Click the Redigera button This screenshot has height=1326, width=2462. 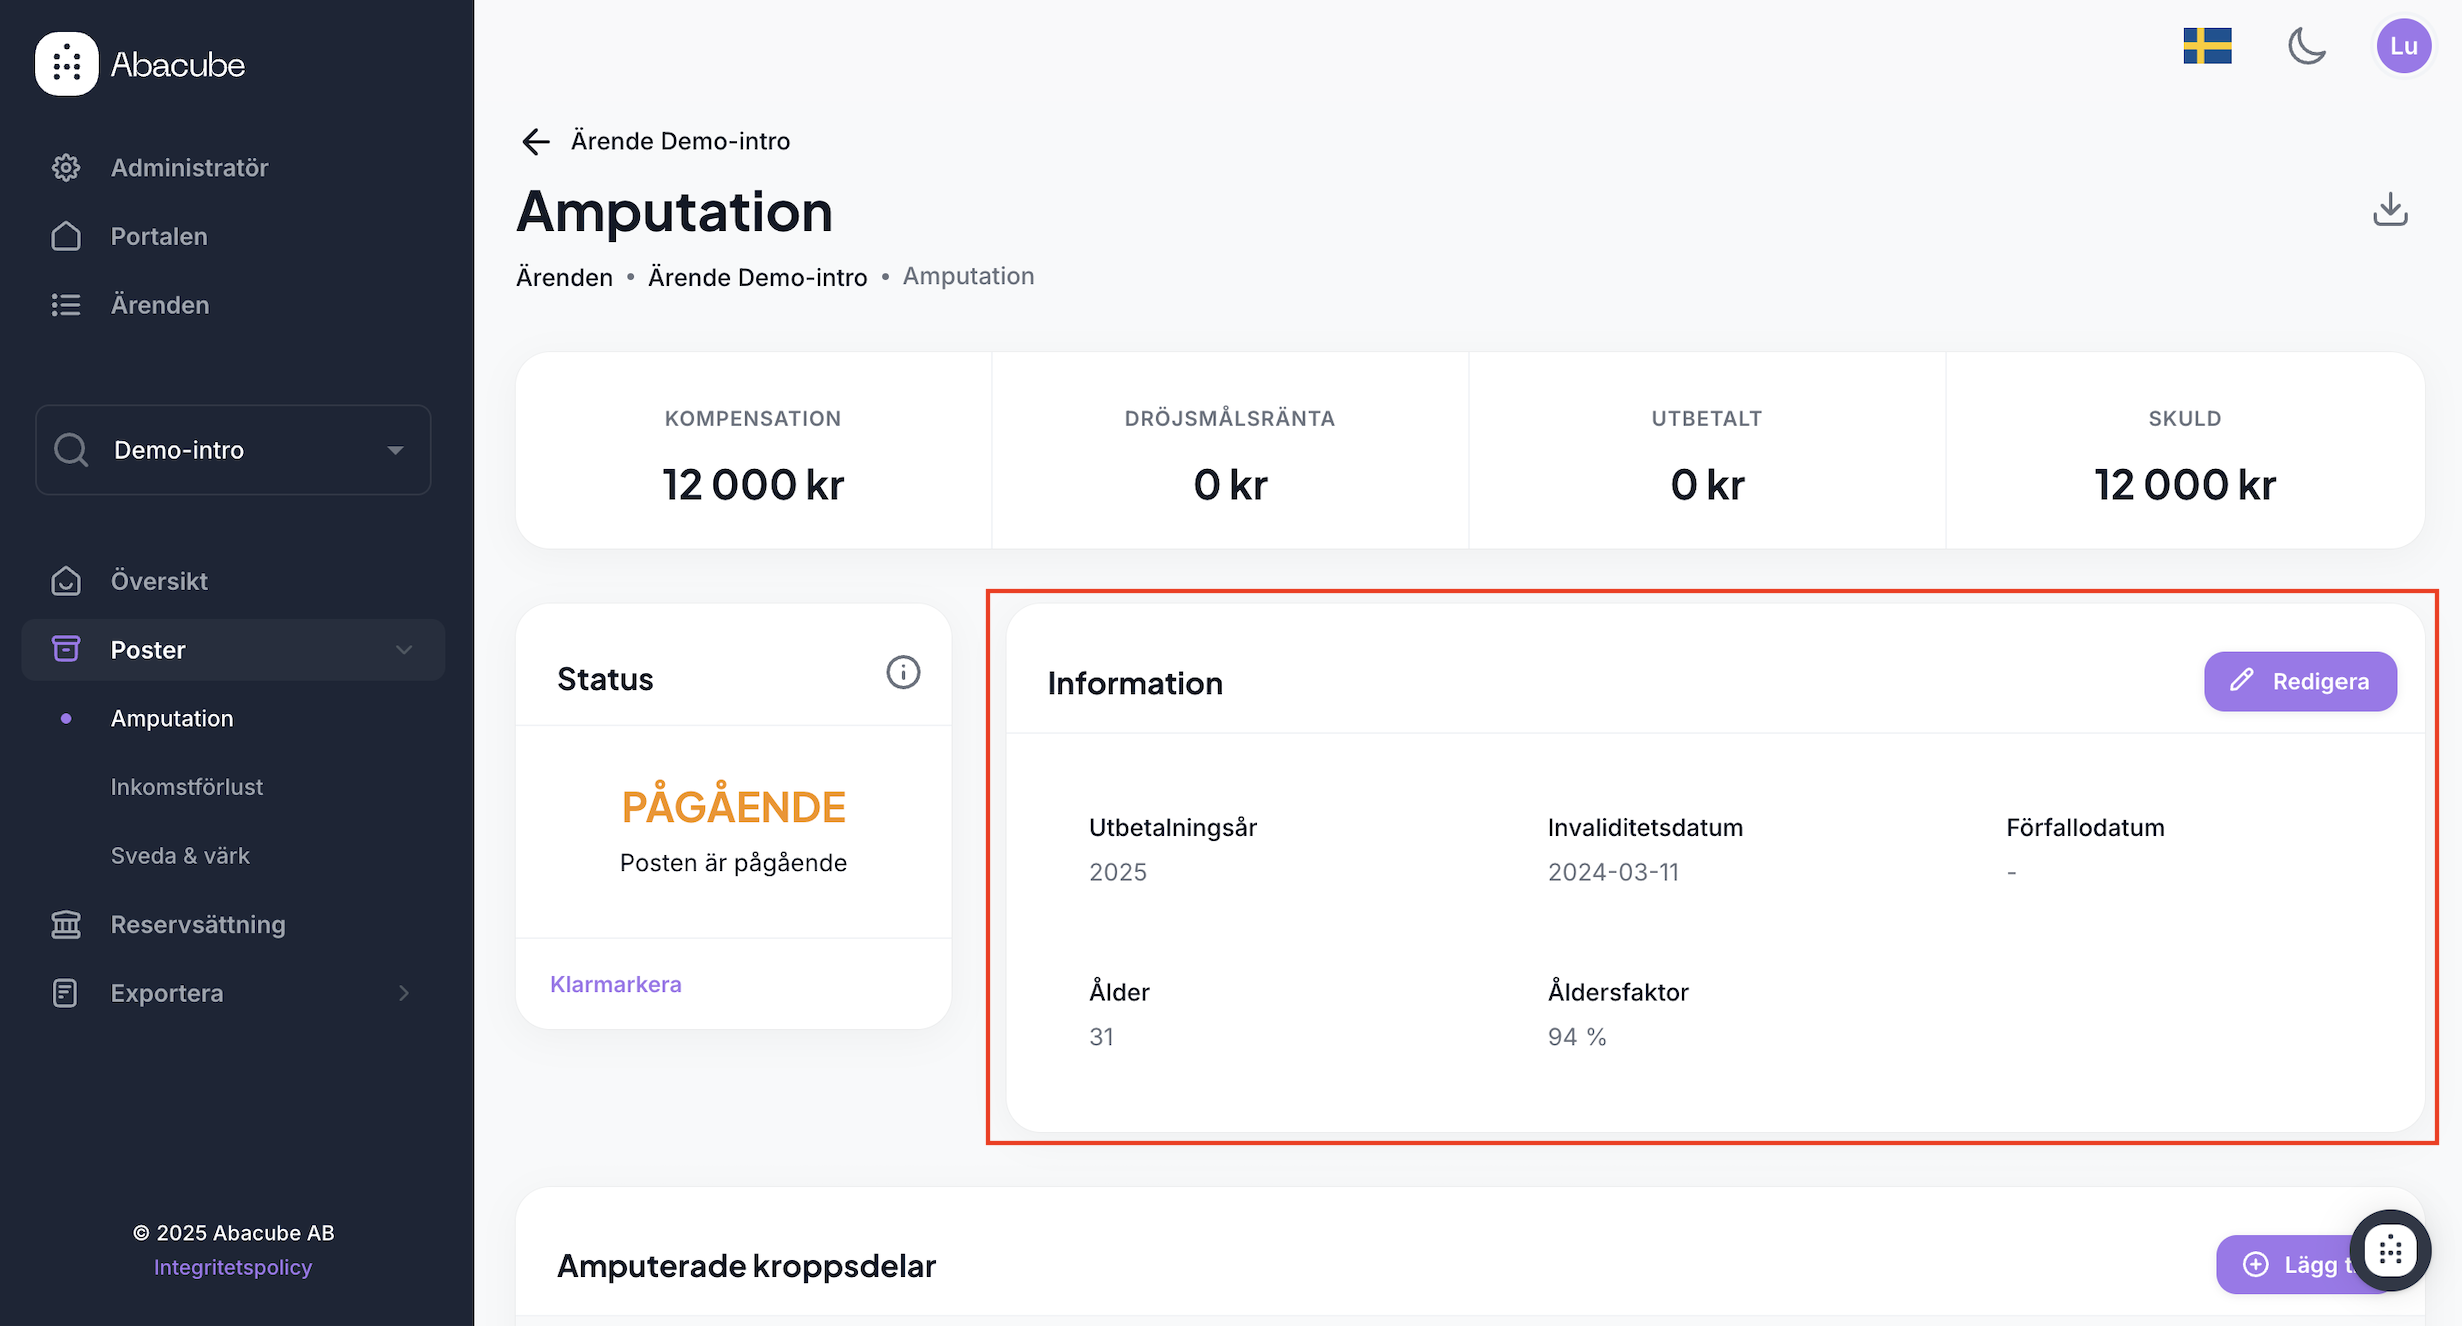point(2300,681)
